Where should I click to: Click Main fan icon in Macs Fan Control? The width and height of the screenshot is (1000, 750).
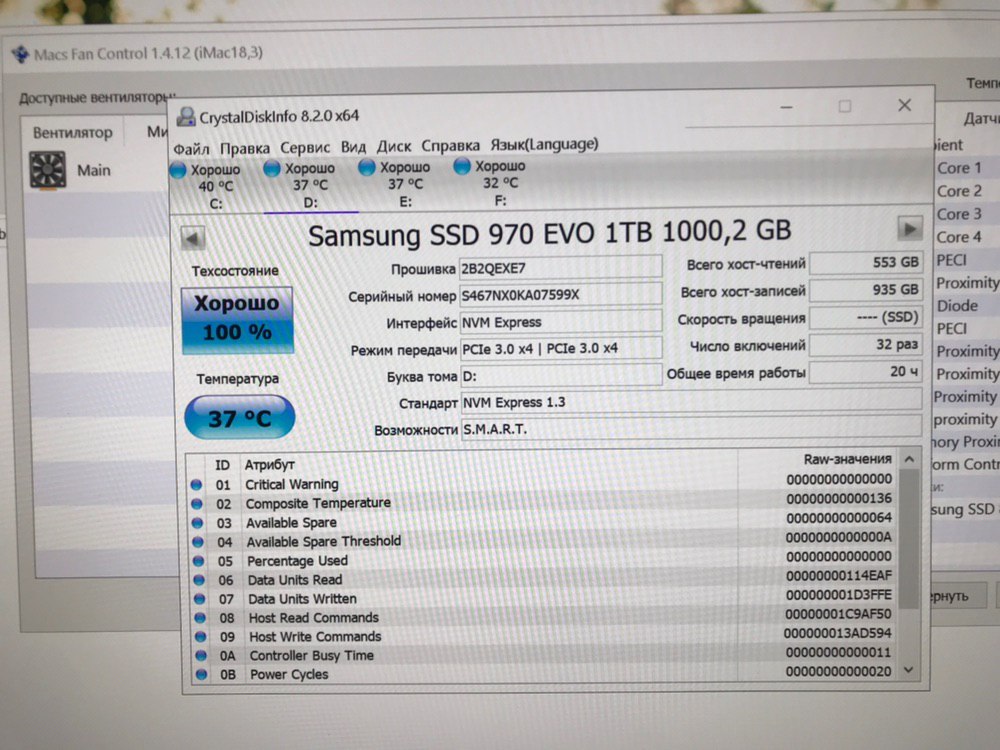point(48,170)
